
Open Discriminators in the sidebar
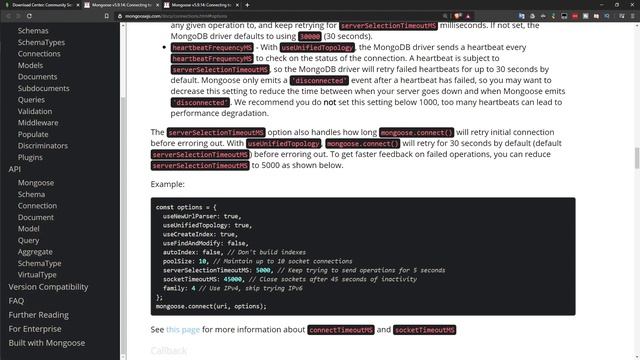coord(42,146)
